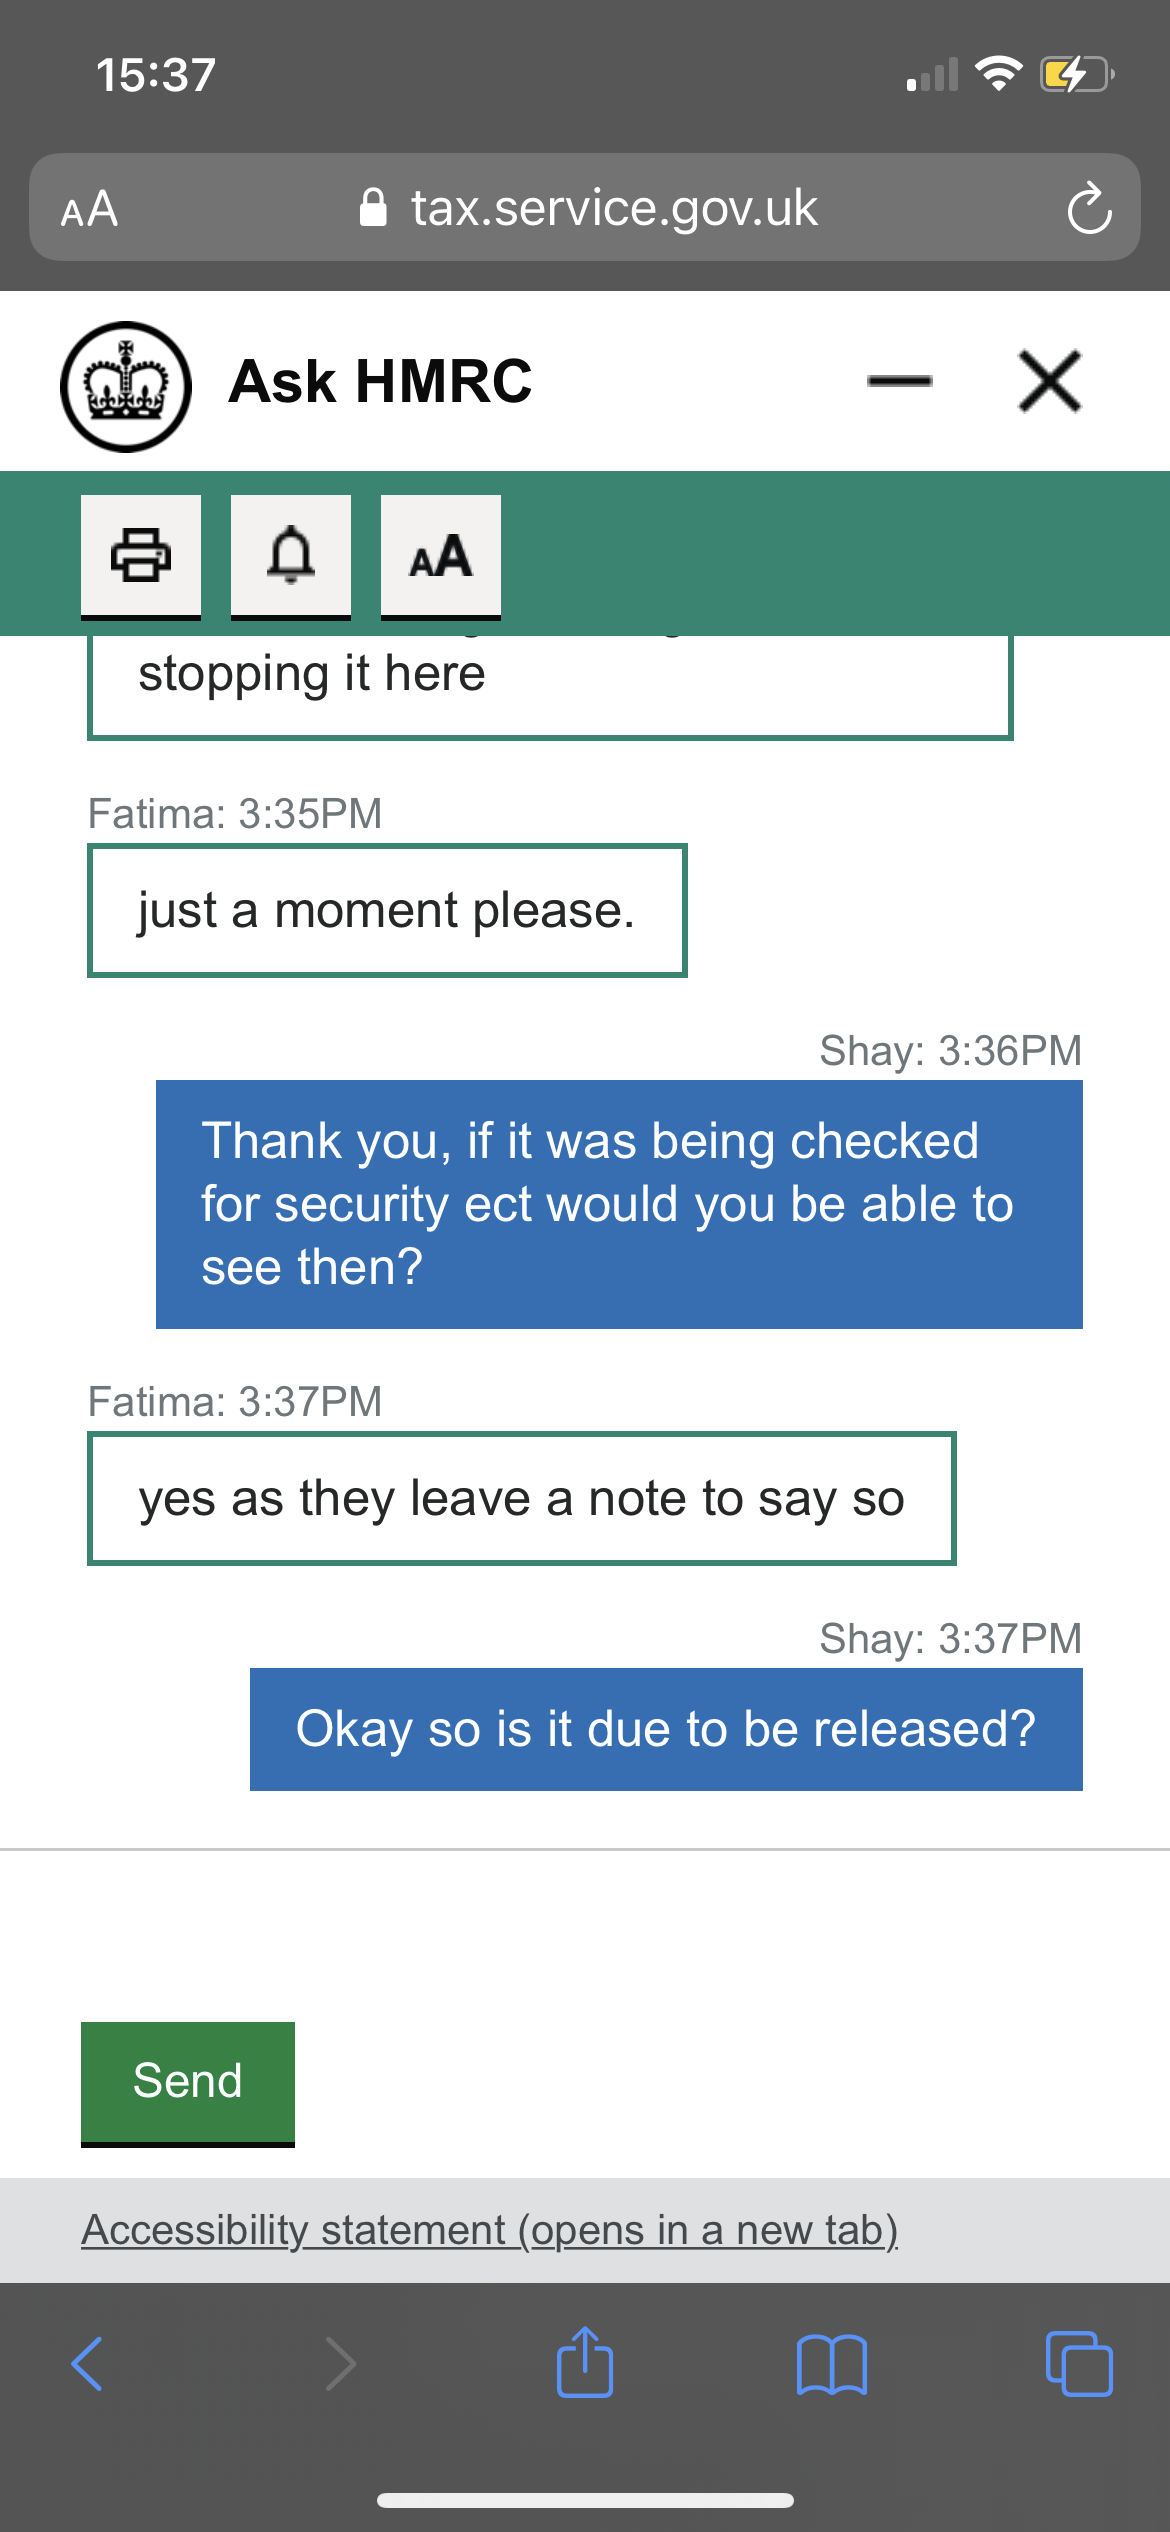Send the chat message
Screen dimensions: 1170x2532
point(188,2082)
